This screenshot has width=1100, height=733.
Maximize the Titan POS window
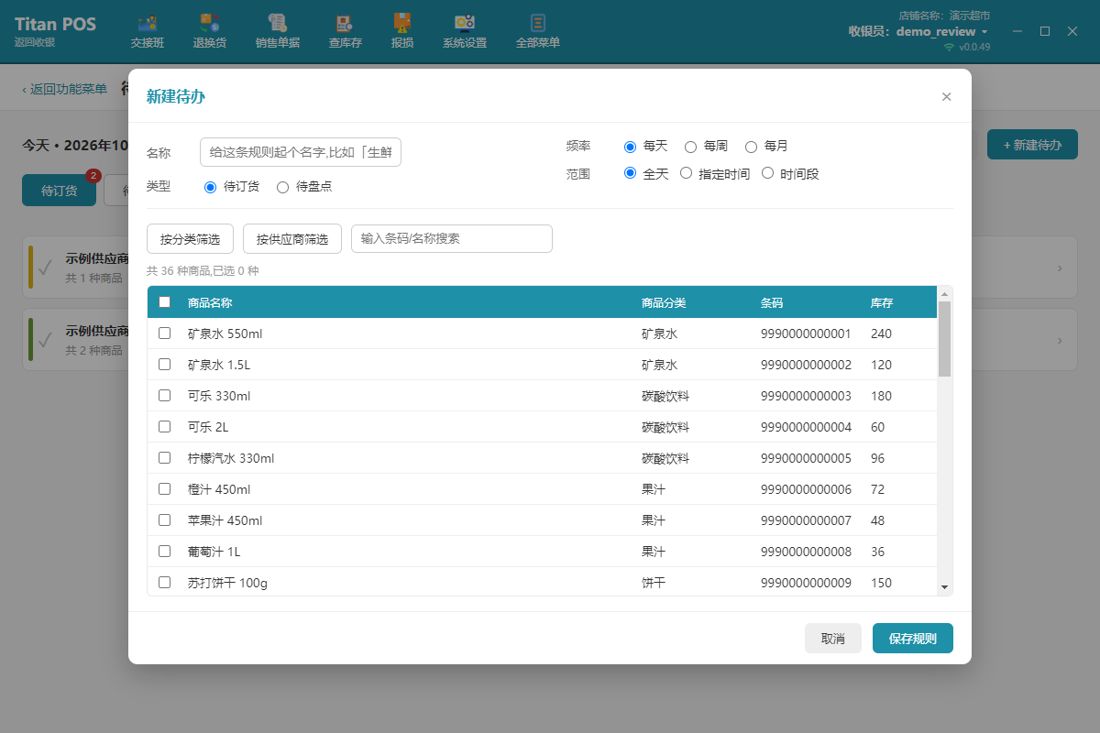[x=1045, y=32]
